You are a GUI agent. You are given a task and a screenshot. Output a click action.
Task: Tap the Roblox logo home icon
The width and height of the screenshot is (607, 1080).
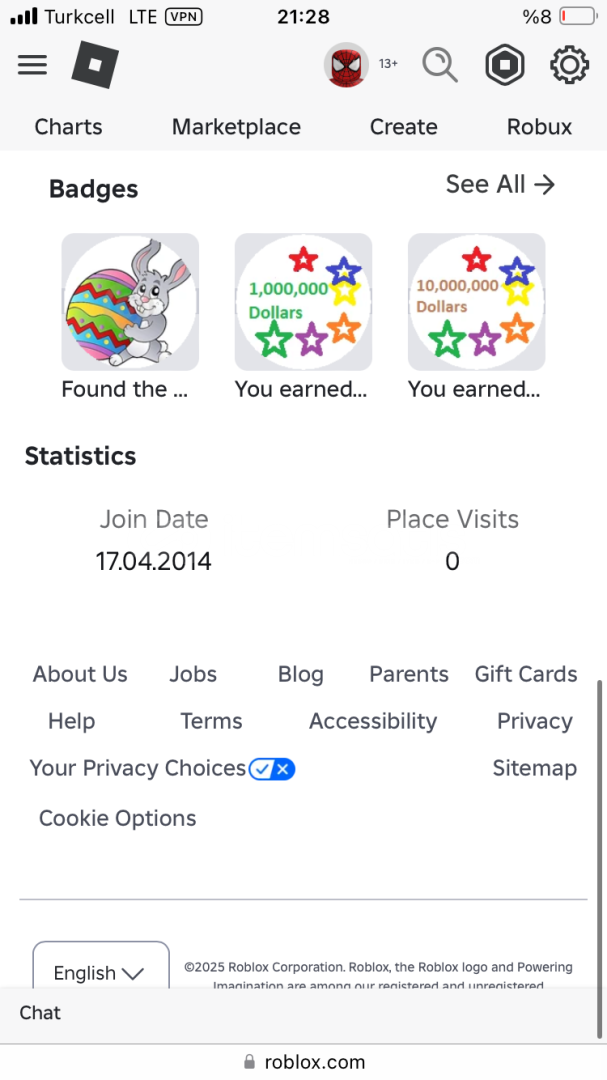[95, 65]
